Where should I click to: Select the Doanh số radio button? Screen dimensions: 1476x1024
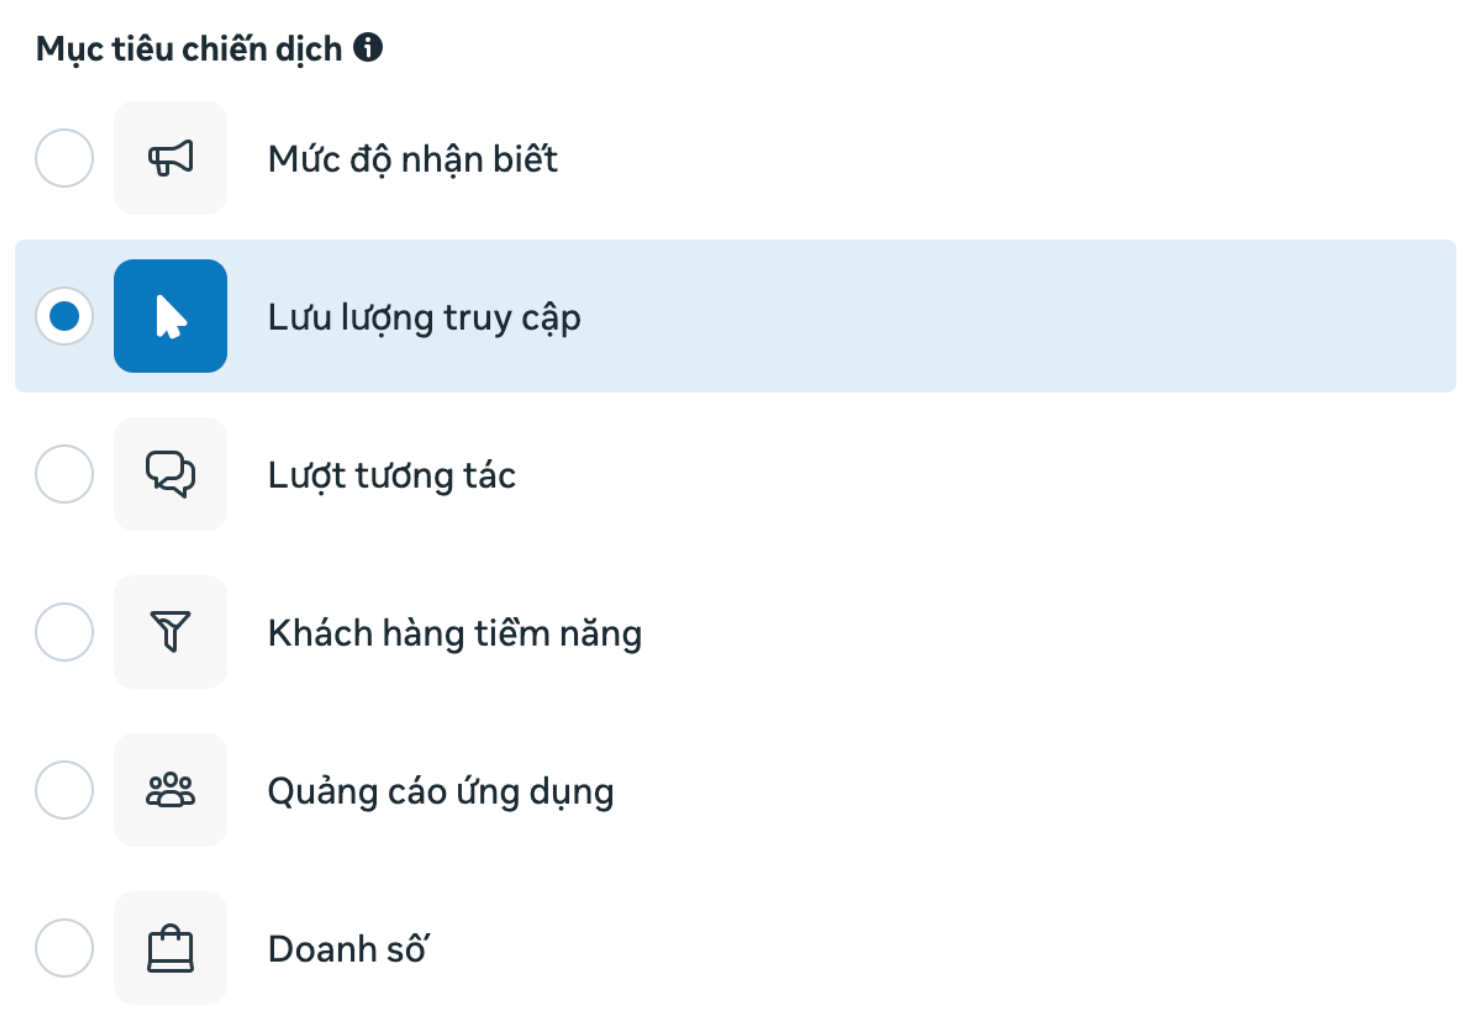point(64,948)
